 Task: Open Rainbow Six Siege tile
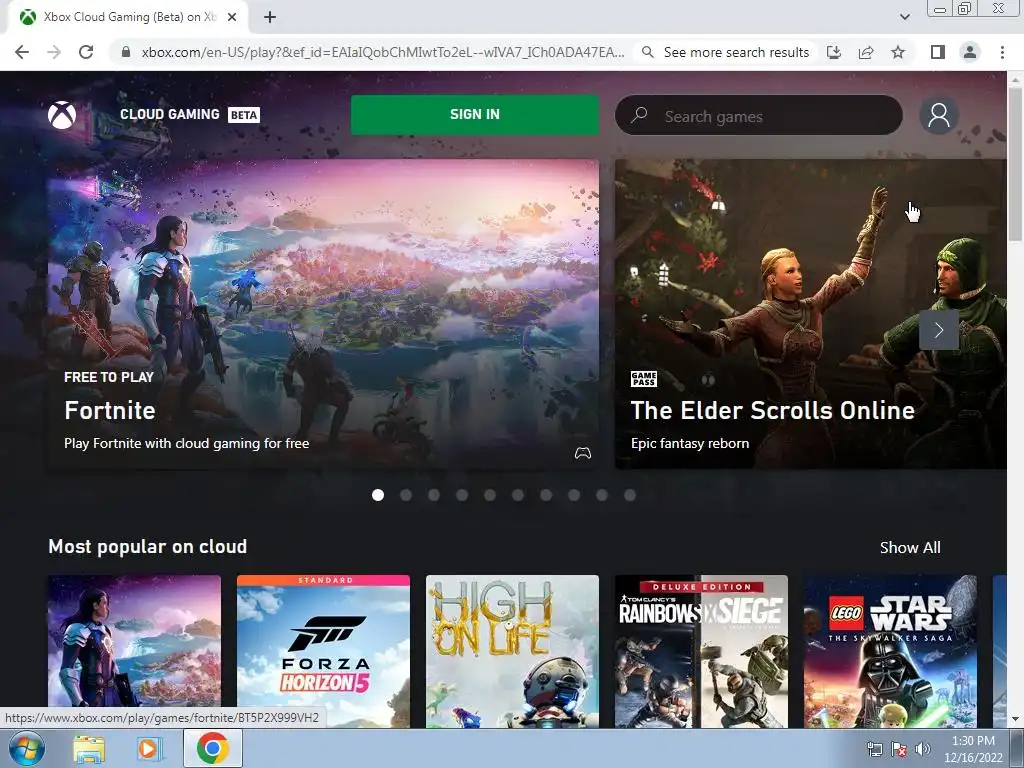click(701, 651)
